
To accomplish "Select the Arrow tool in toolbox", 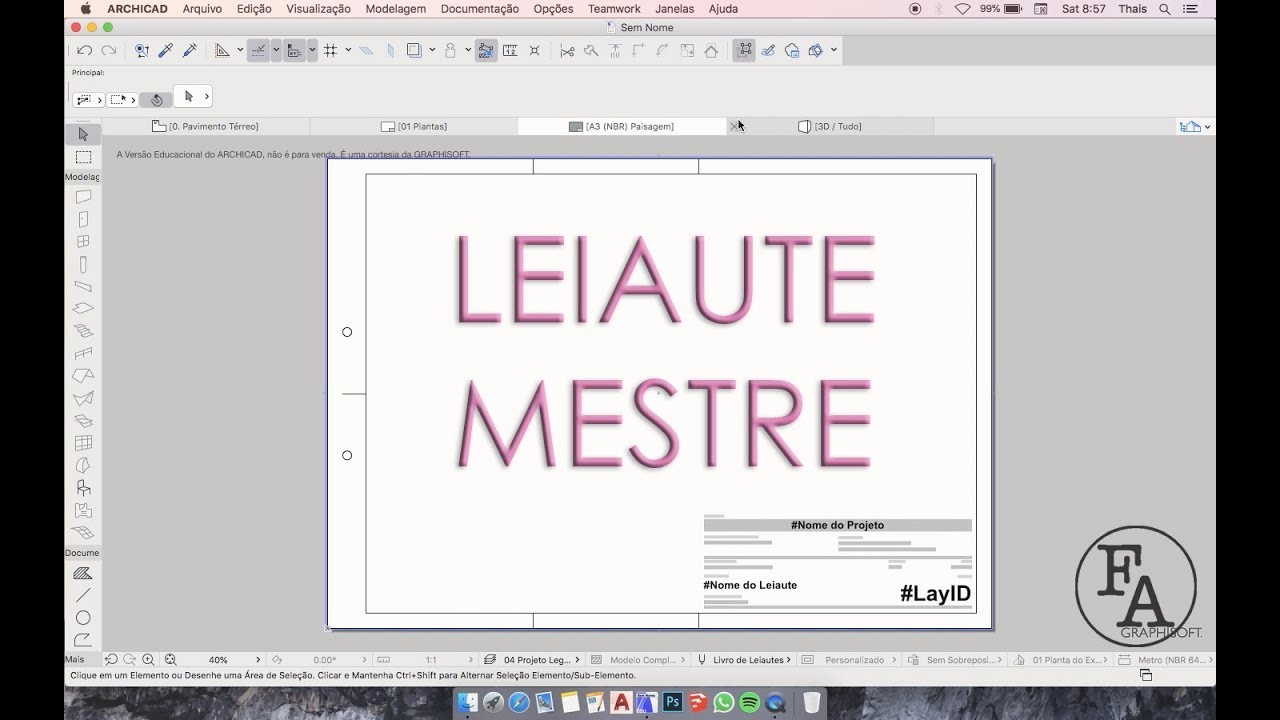I will click(83, 134).
